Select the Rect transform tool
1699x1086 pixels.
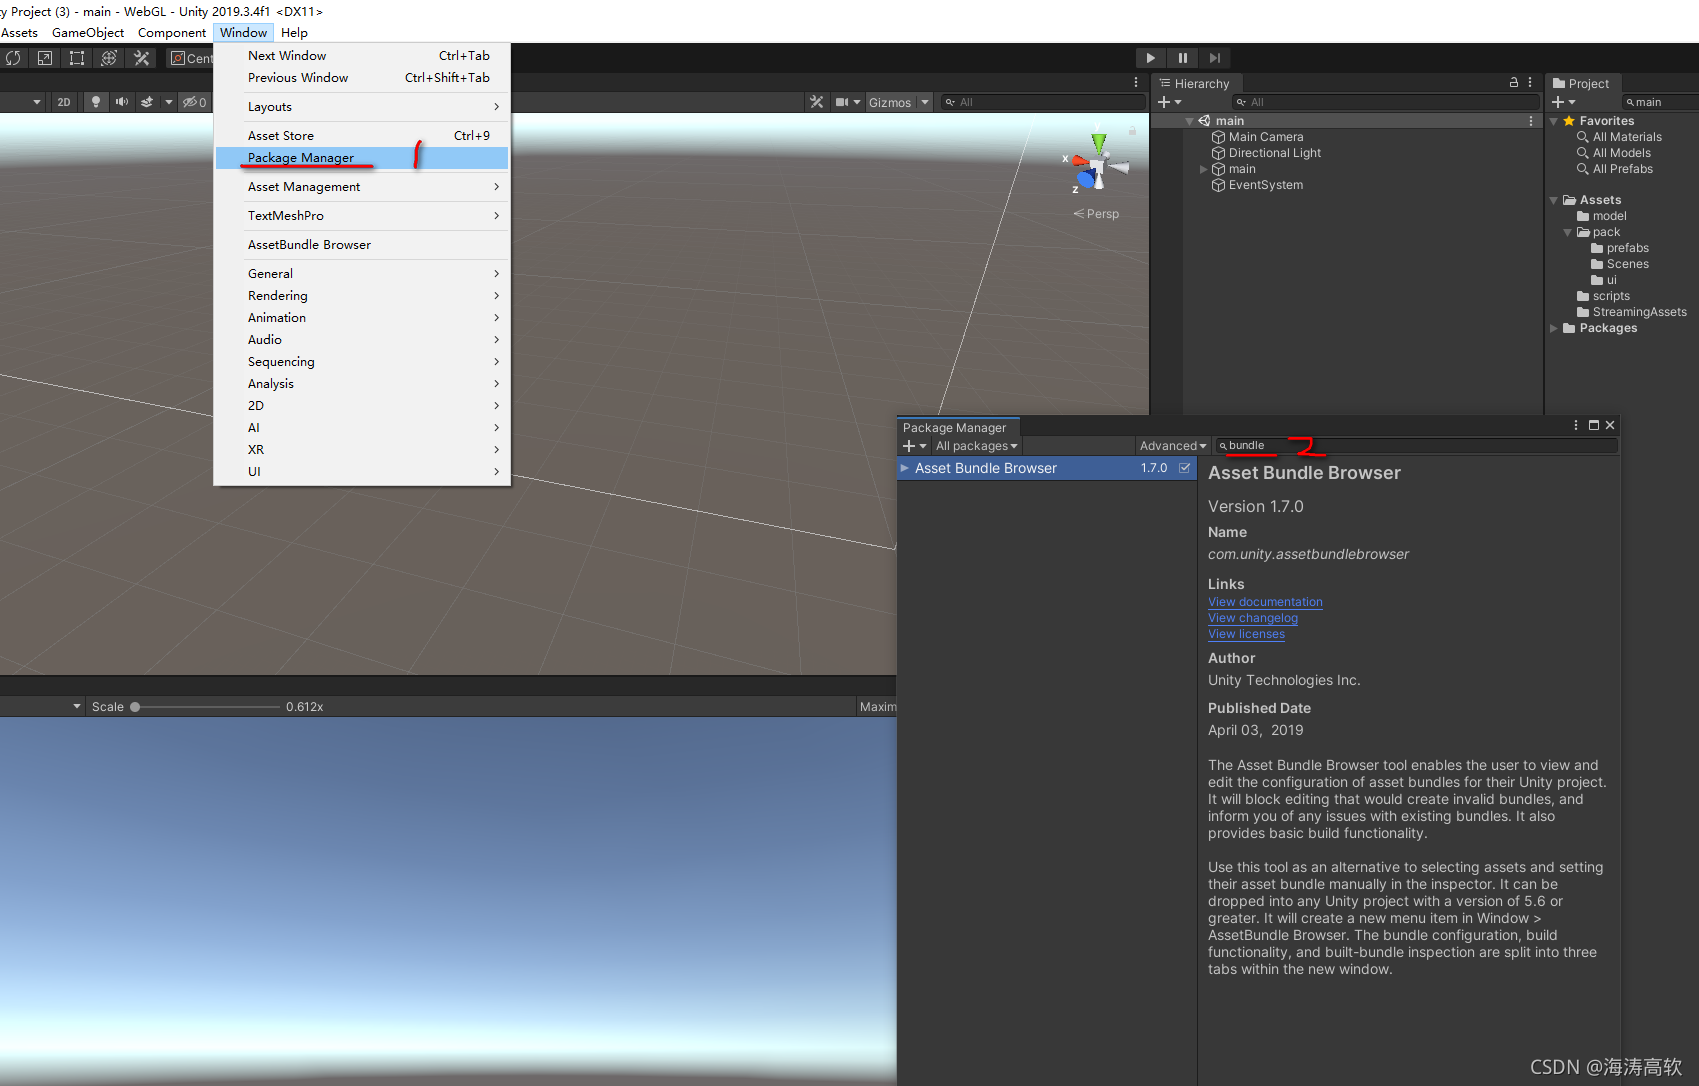click(77, 58)
